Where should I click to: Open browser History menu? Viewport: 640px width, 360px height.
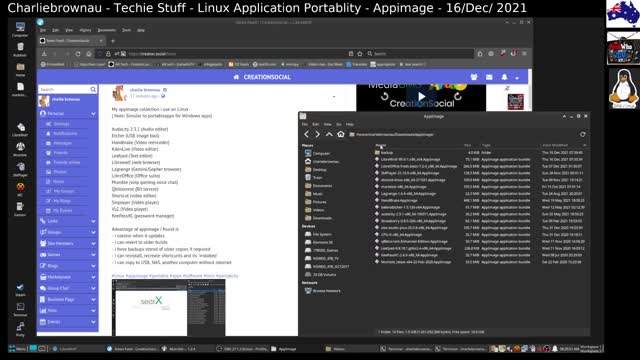[x=85, y=30]
